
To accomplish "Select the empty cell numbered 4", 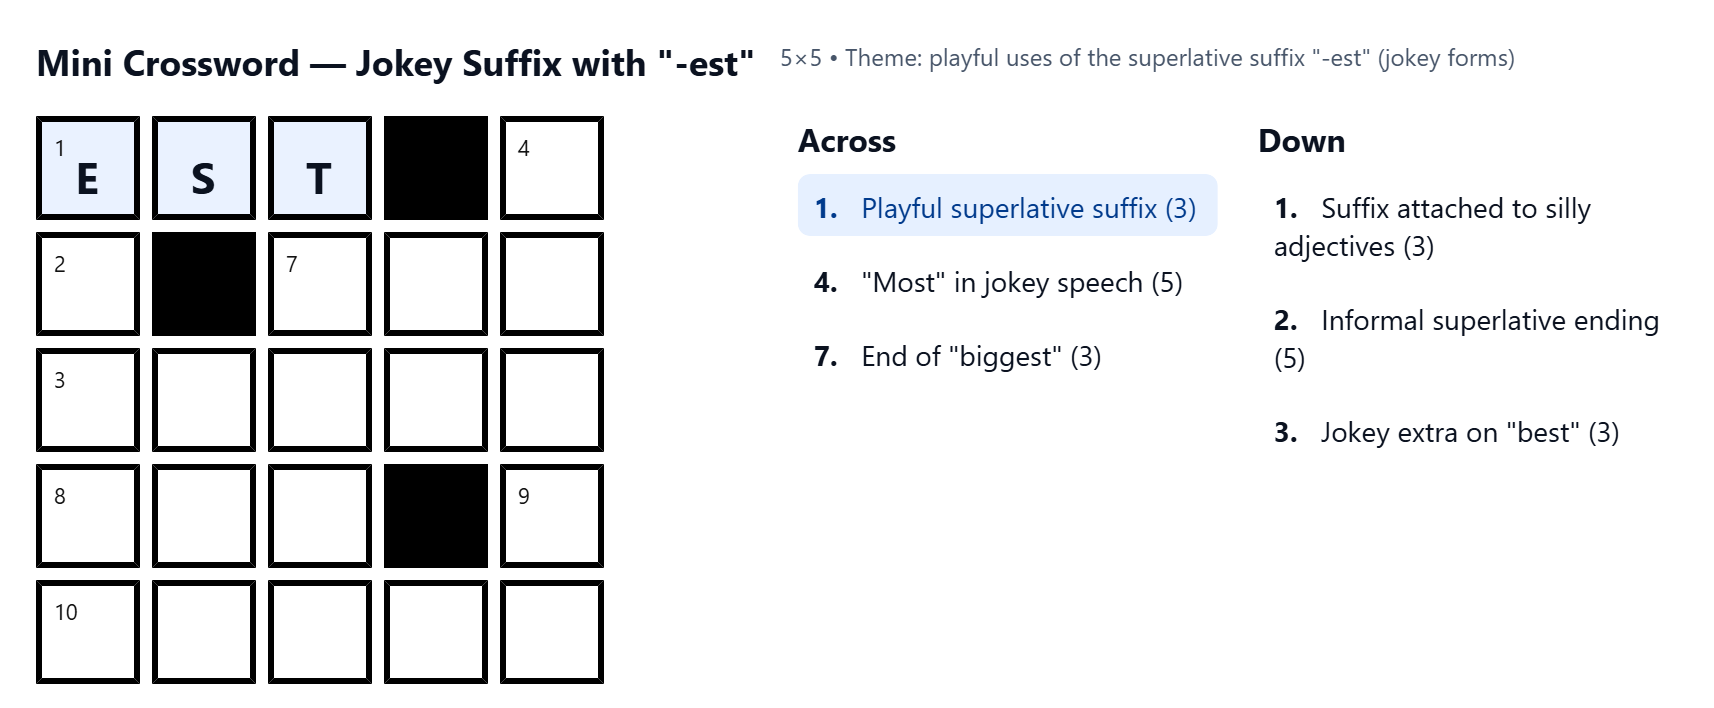I will coord(552,168).
